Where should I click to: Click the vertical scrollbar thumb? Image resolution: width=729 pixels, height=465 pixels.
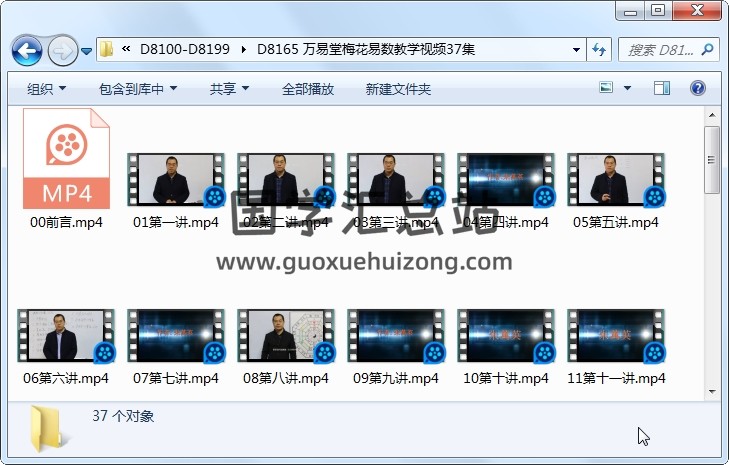(712, 160)
